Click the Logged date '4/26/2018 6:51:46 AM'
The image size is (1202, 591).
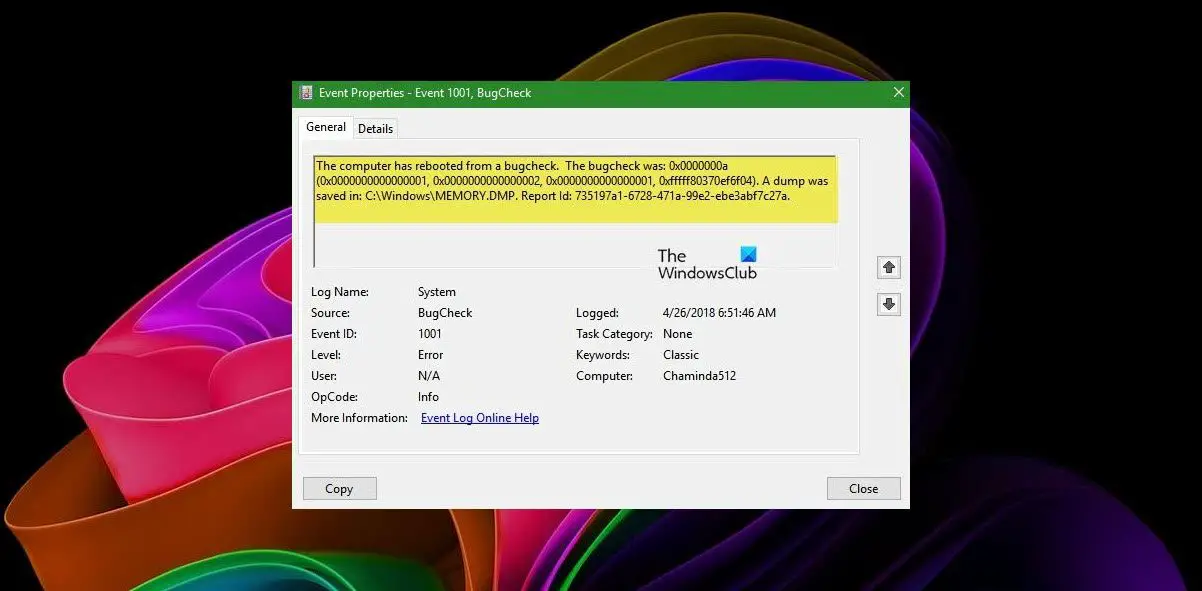pos(719,313)
